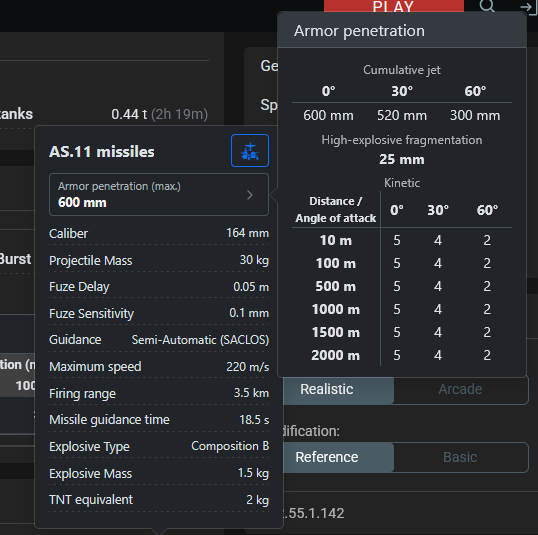Select the Guidance Semi-Automatic (SACLOS) row

click(159, 340)
